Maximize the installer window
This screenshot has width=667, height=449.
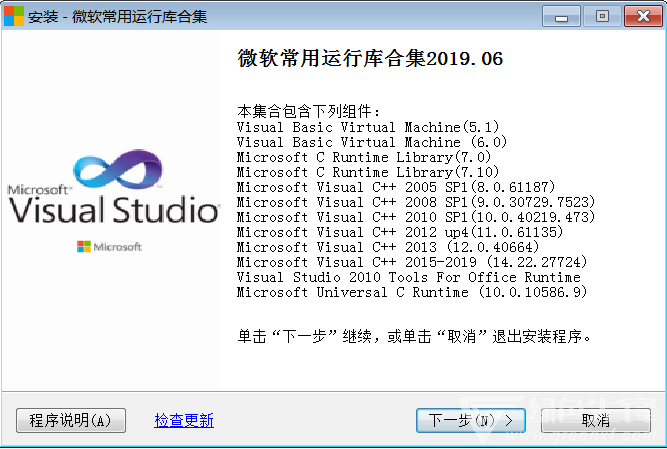[602, 17]
